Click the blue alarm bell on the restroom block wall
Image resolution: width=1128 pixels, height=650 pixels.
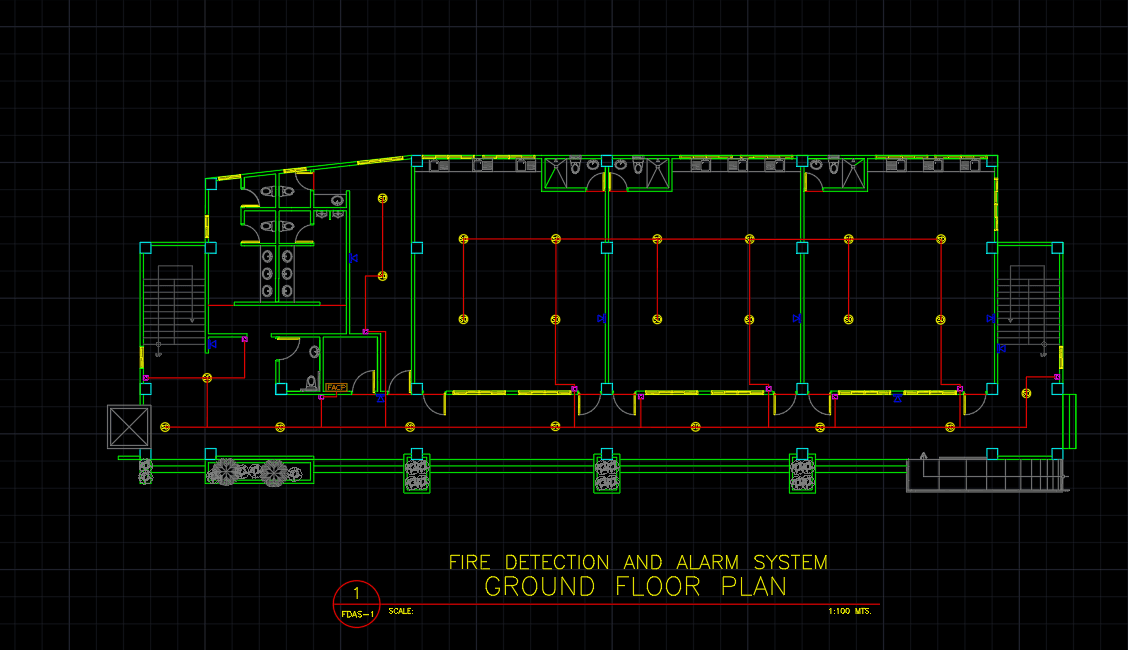352,257
